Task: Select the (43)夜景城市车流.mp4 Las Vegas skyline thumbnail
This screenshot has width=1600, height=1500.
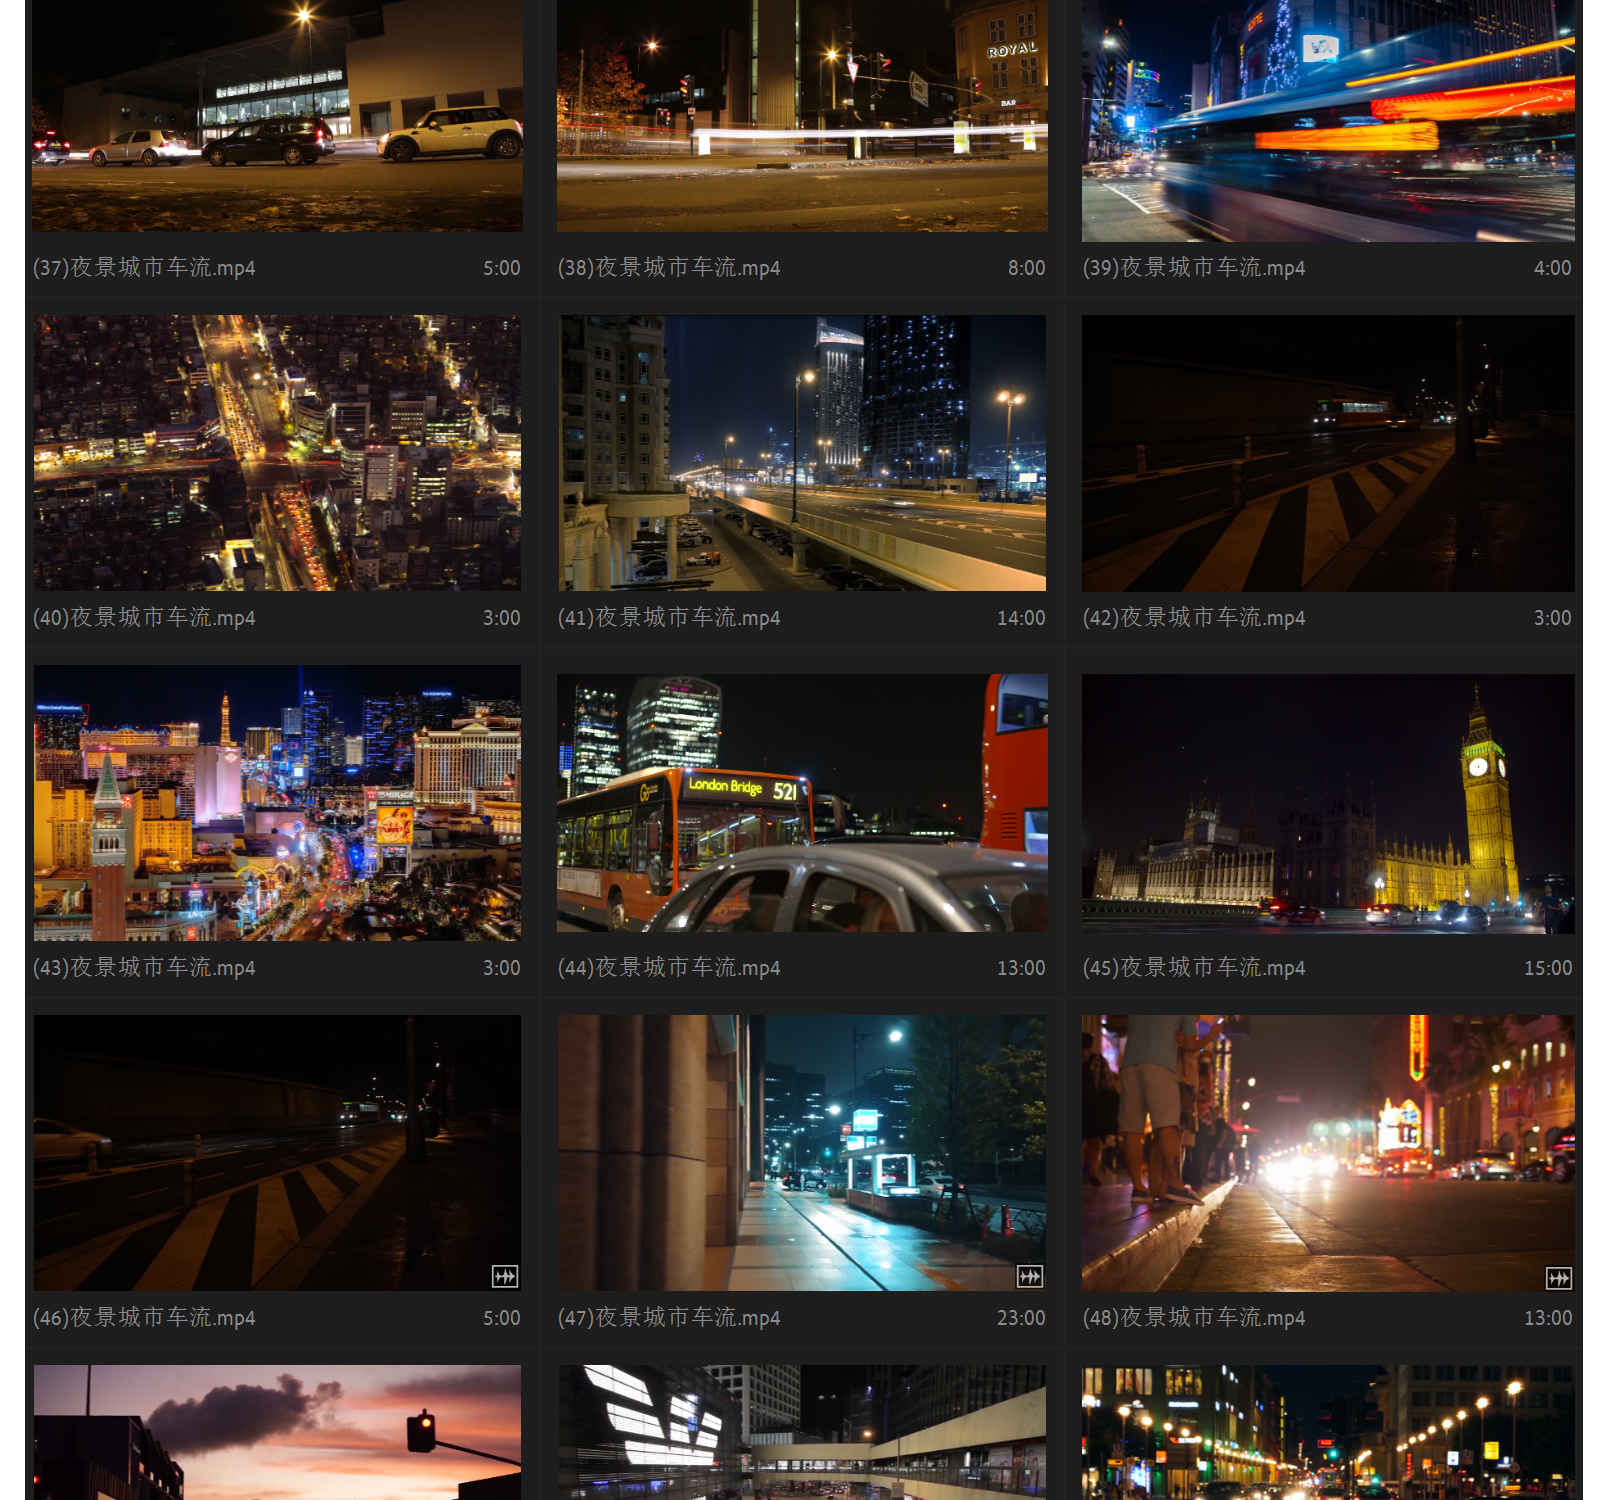Action: 277,803
